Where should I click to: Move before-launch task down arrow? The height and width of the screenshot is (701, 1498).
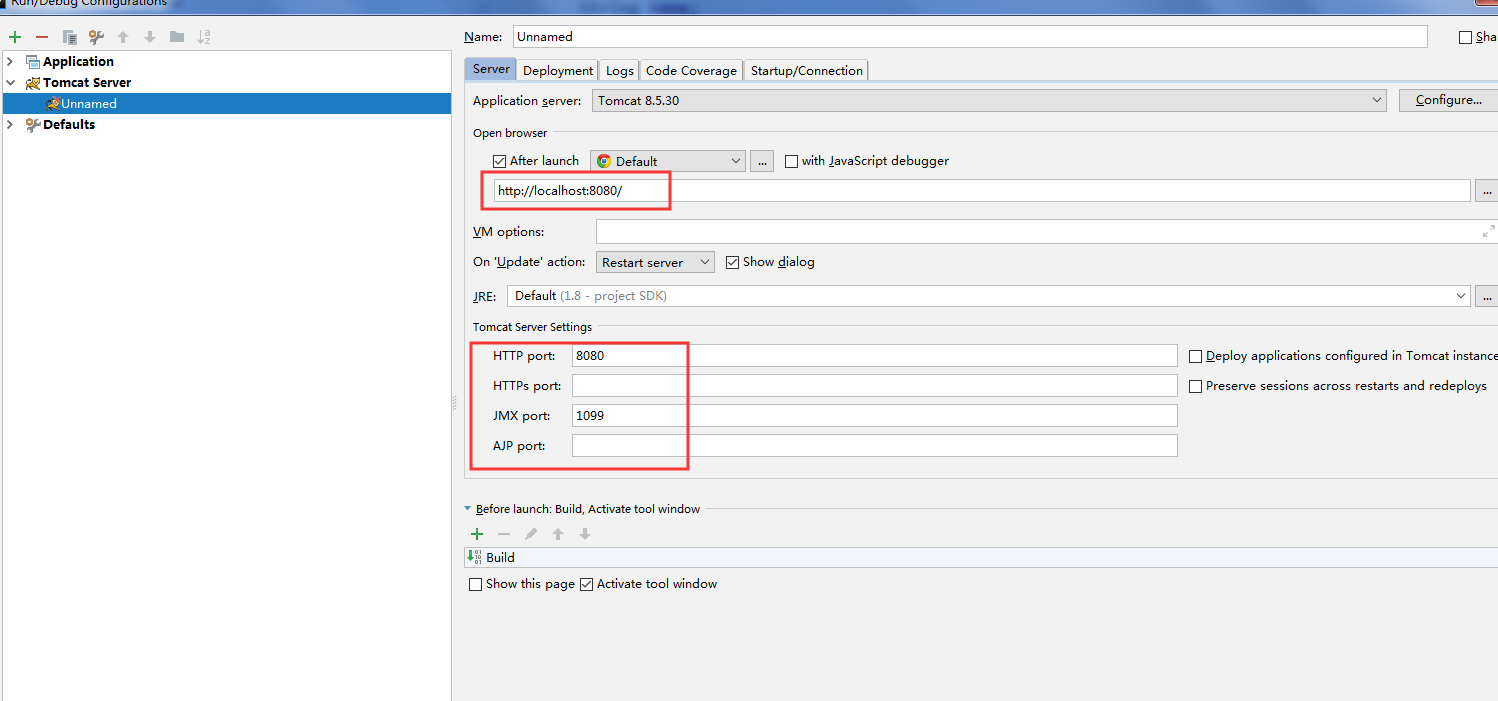pos(585,534)
